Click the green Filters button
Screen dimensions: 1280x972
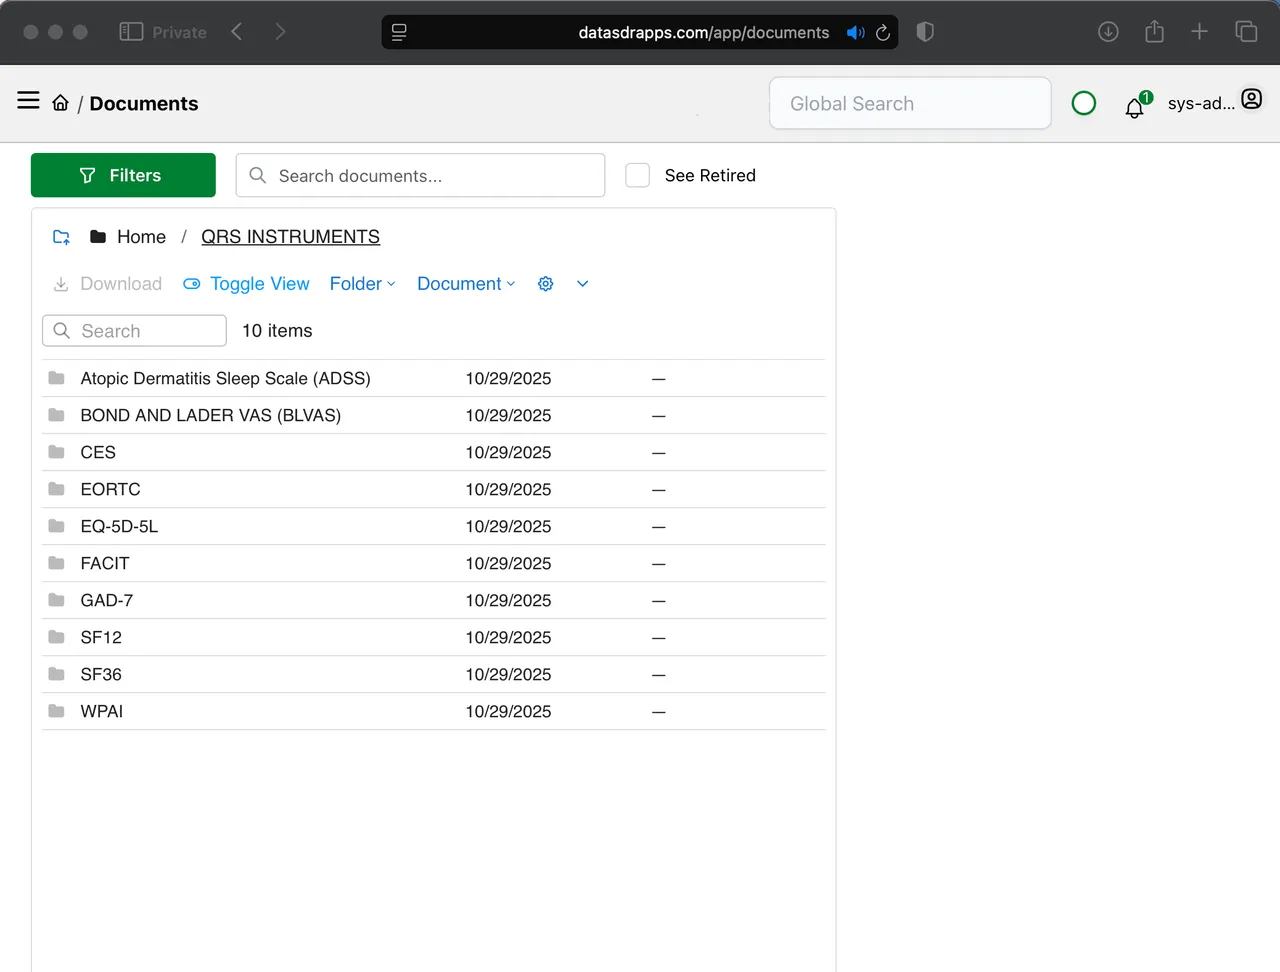pyautogui.click(x=123, y=175)
